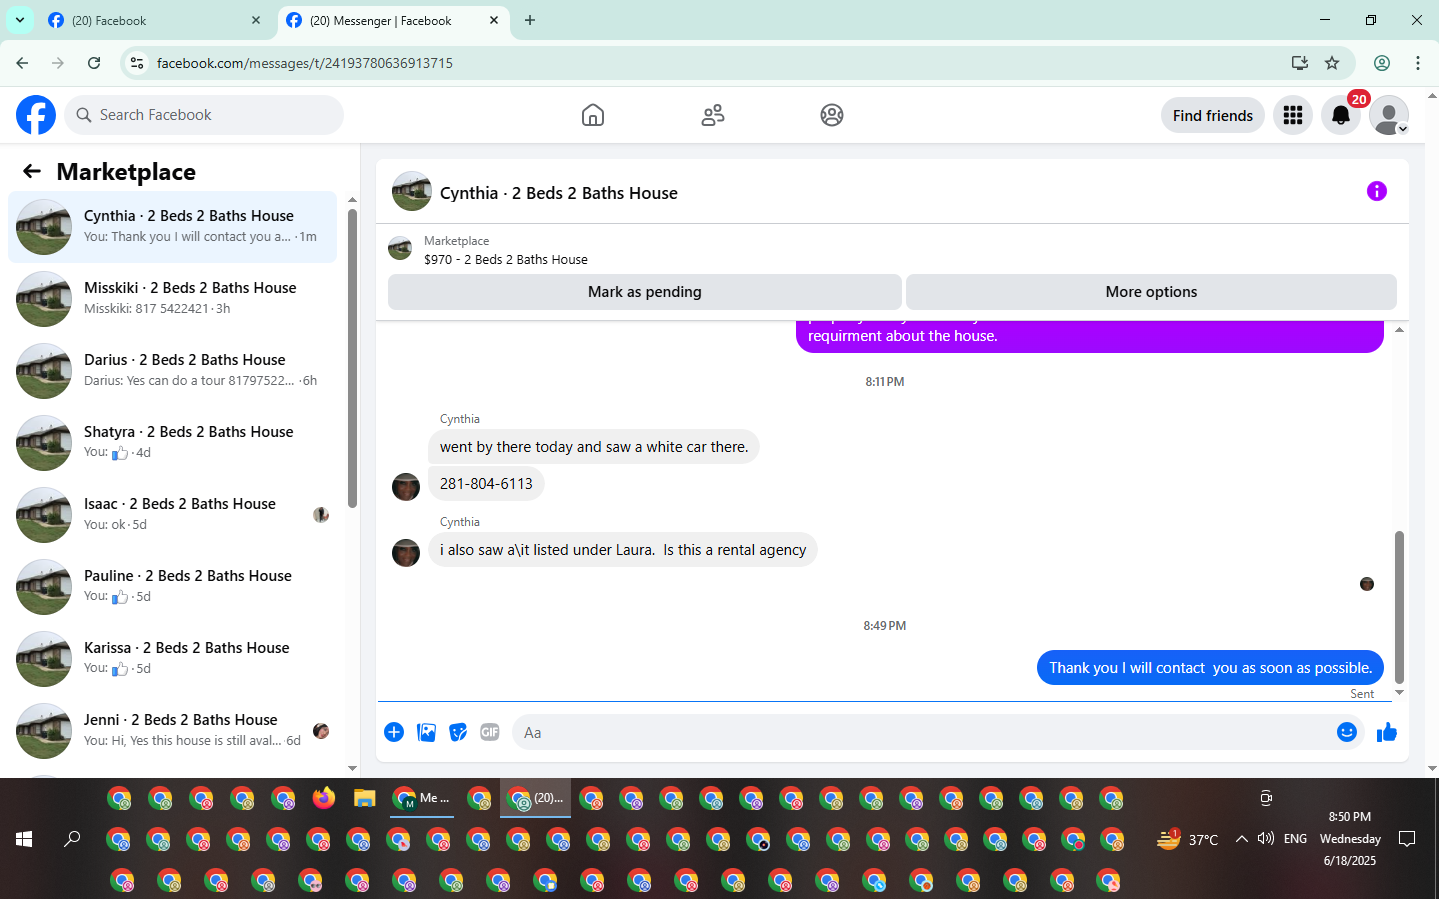1439x899 pixels.
Task: Click Cynthia's avatar beside the phone number
Action: click(406, 487)
